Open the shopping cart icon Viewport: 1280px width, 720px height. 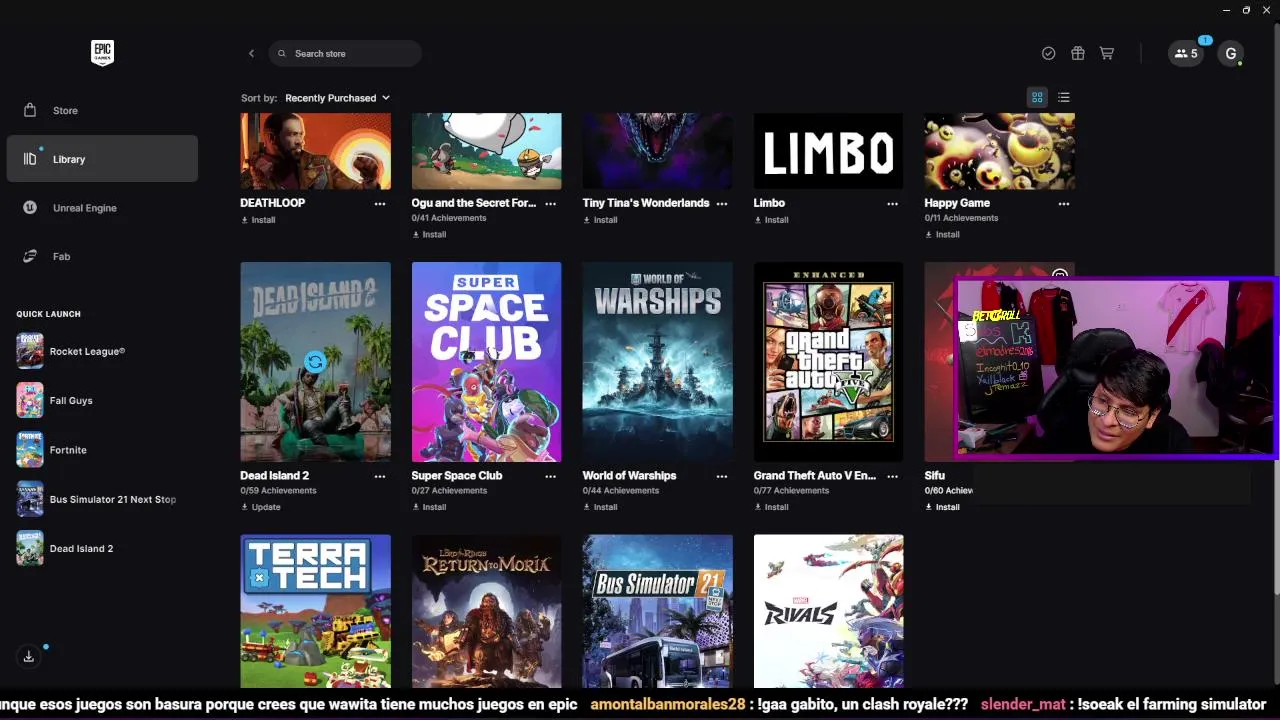point(1106,53)
